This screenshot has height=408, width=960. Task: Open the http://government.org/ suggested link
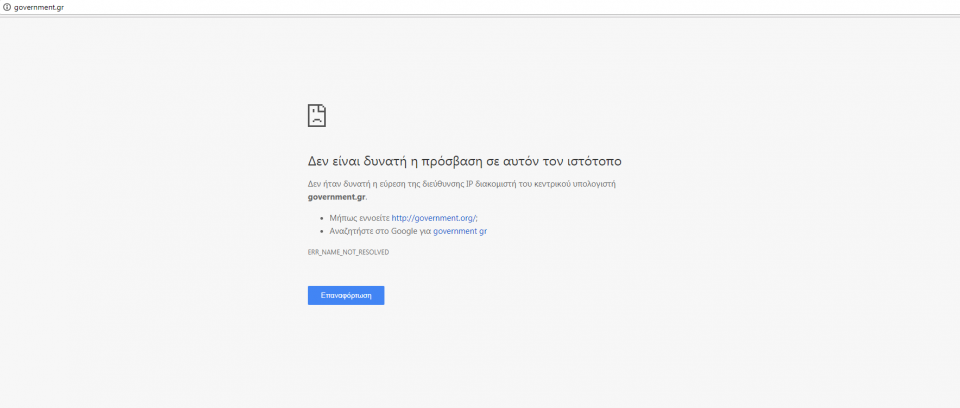click(x=434, y=217)
